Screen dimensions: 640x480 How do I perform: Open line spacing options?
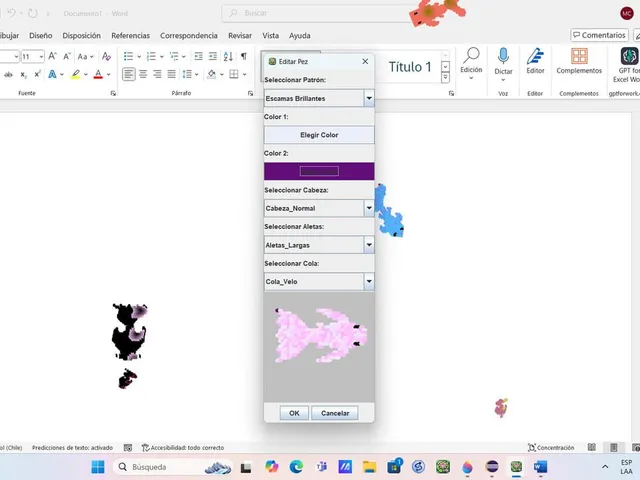tap(187, 74)
